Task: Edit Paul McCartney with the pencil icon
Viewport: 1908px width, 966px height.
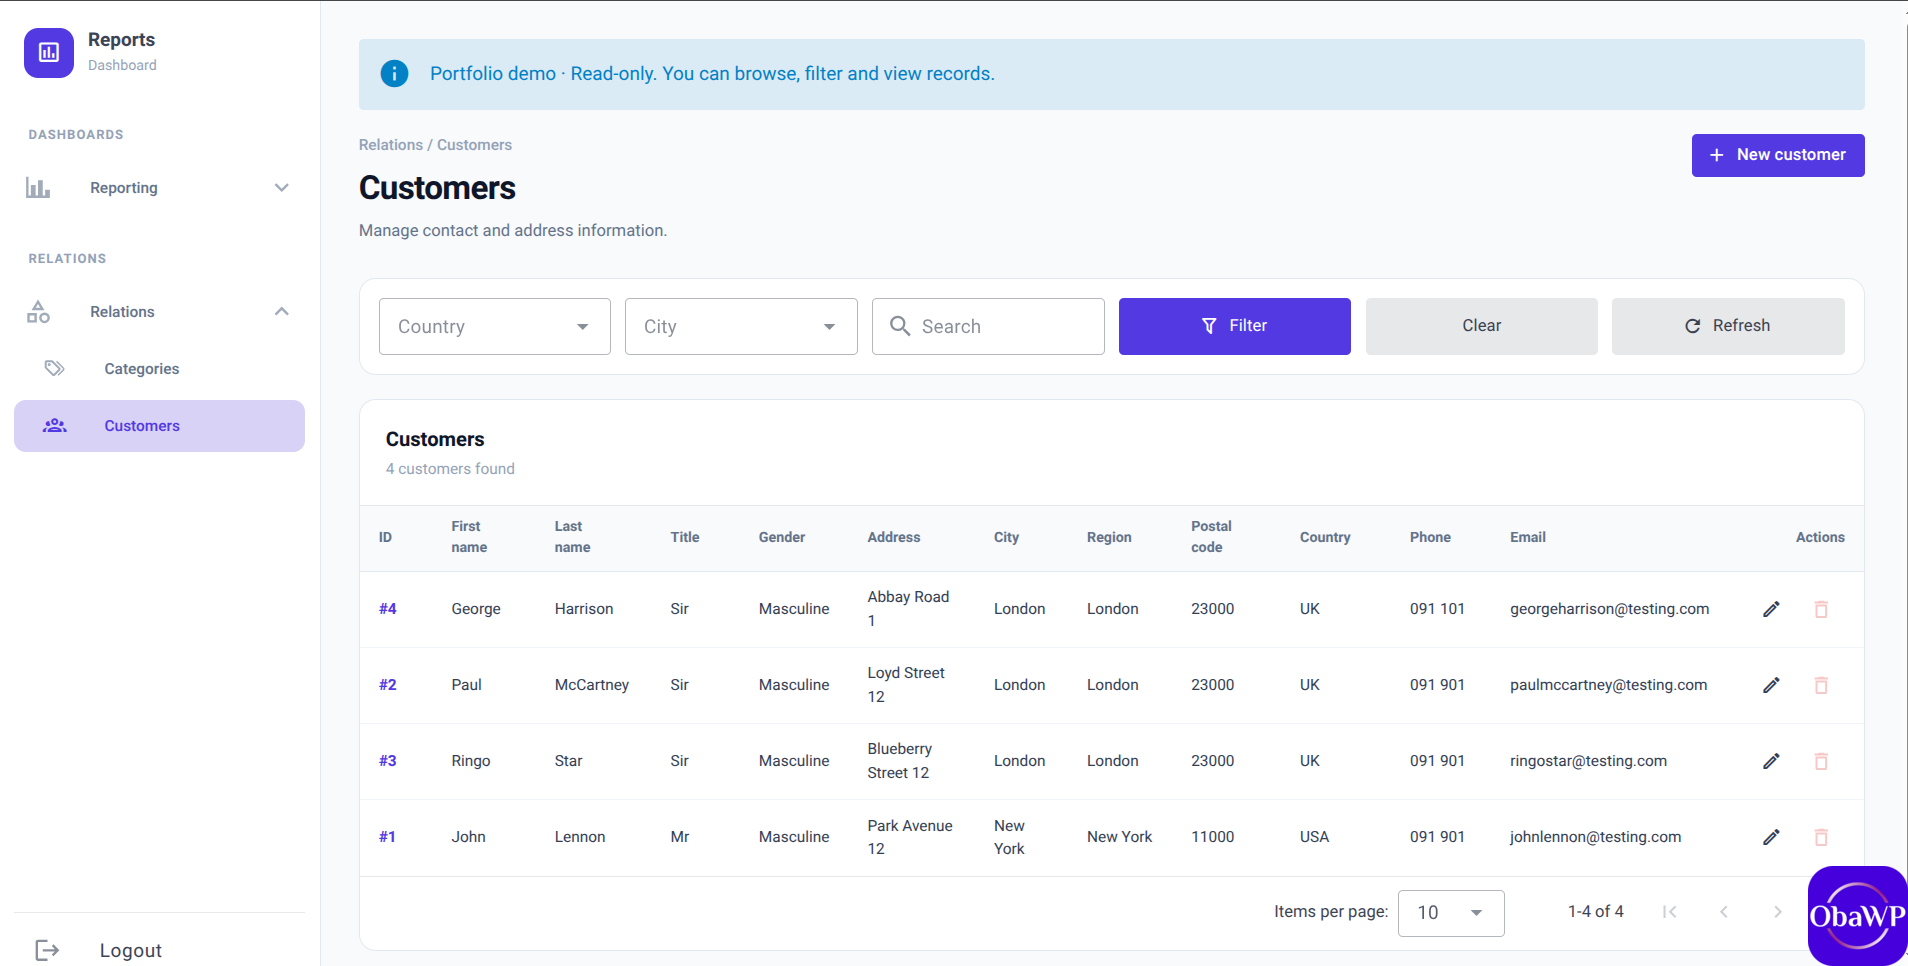Action: tap(1771, 685)
